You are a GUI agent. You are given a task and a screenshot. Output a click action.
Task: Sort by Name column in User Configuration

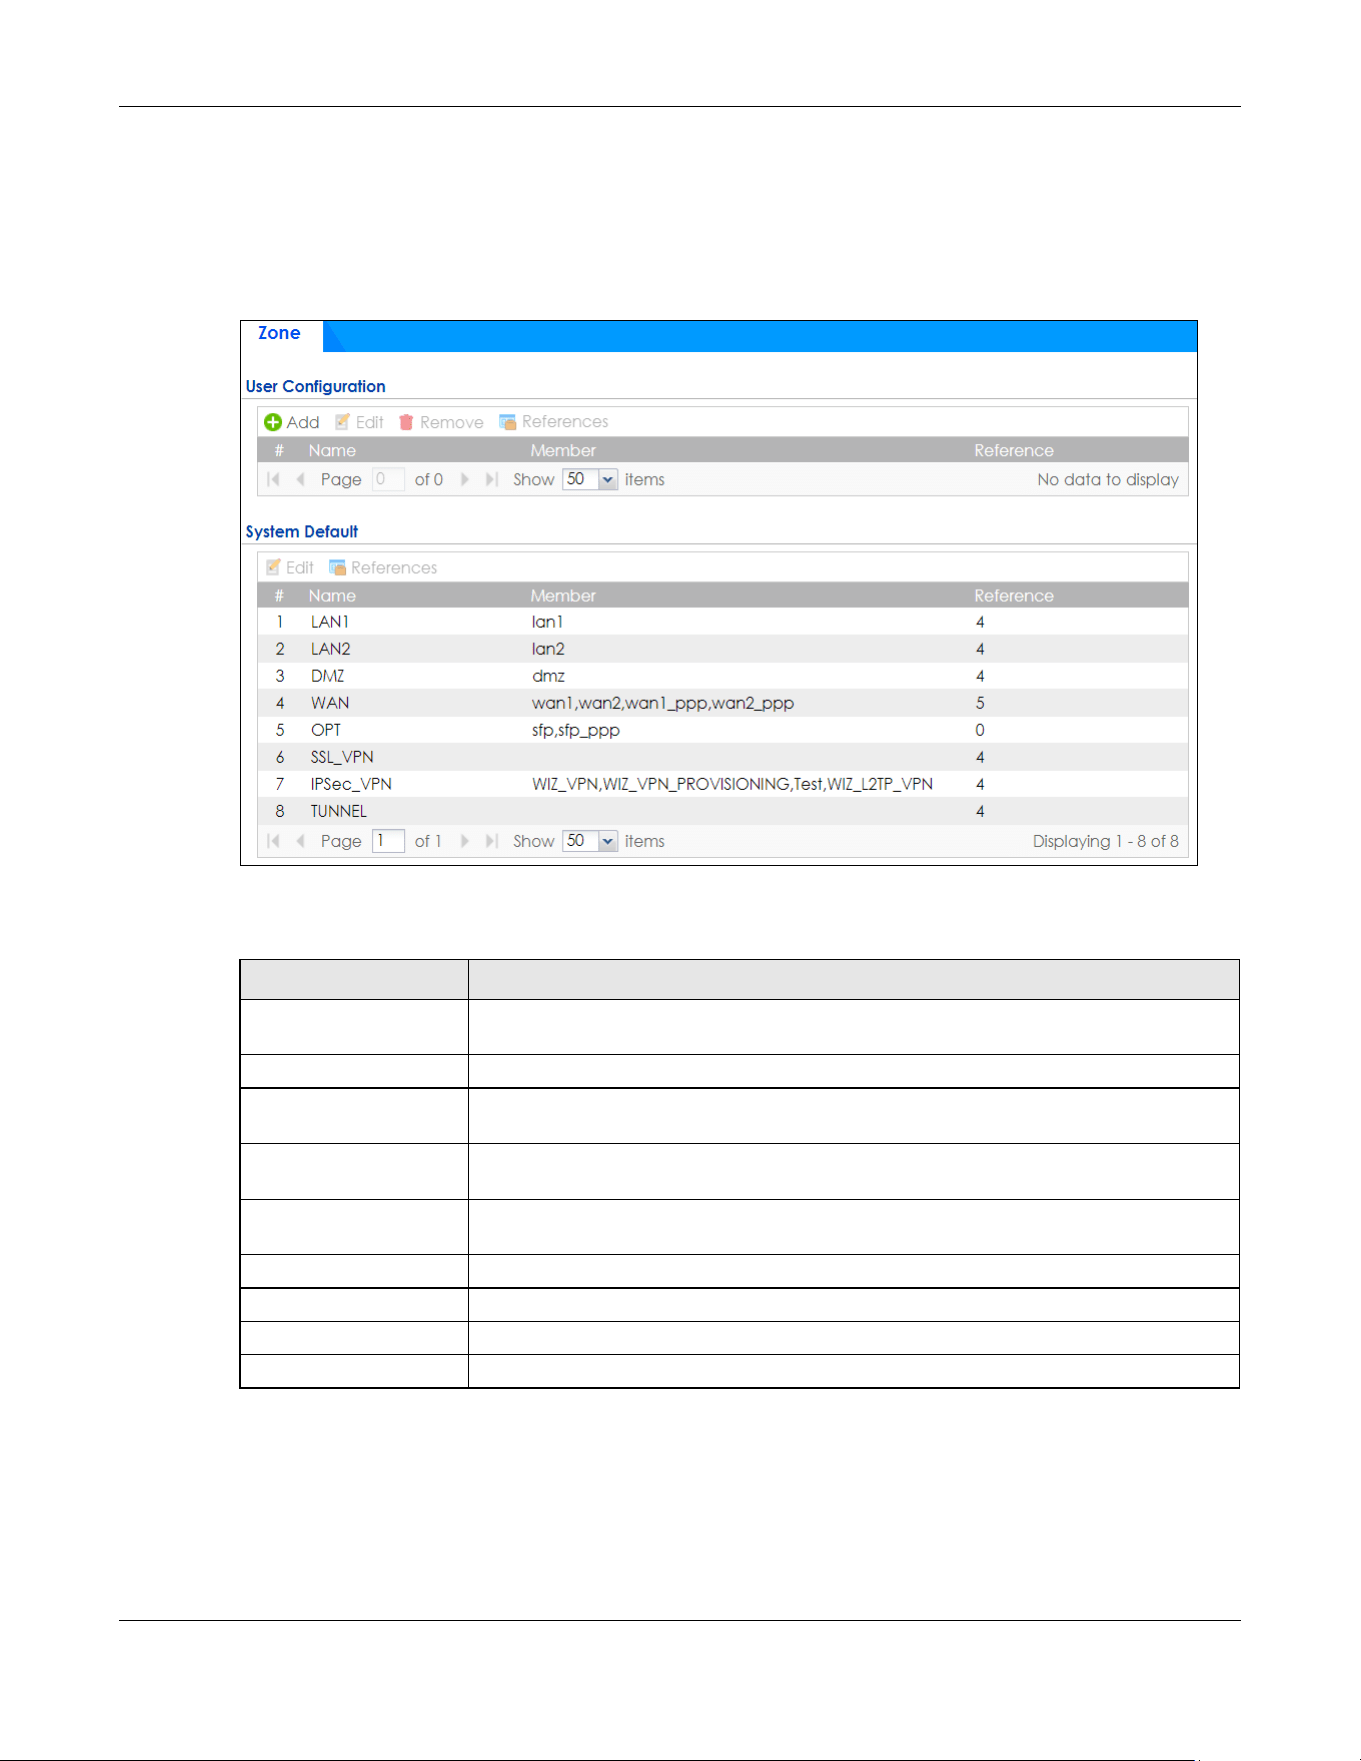pyautogui.click(x=332, y=450)
